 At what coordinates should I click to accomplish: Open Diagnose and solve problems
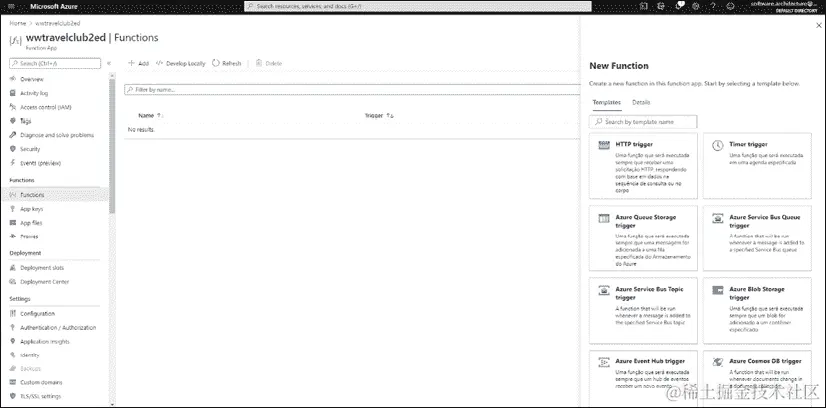(55, 135)
